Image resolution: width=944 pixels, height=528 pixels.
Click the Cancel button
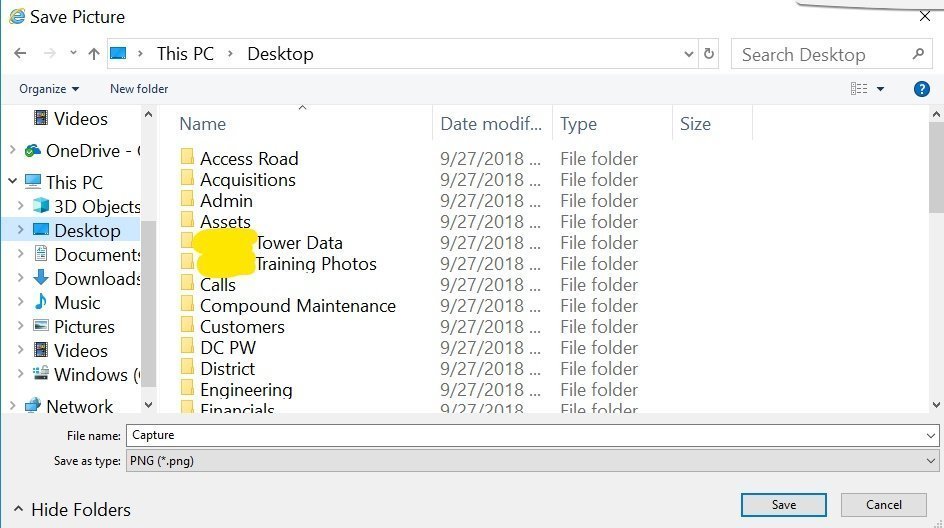[x=883, y=505]
